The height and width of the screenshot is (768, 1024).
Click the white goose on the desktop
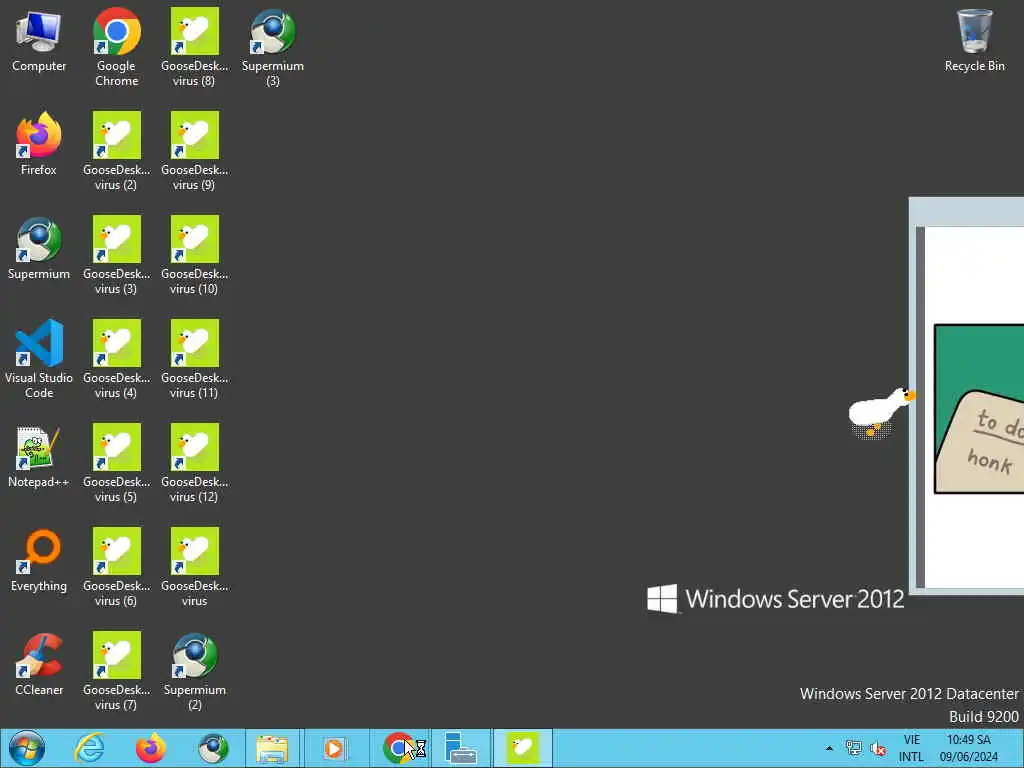coord(880,413)
